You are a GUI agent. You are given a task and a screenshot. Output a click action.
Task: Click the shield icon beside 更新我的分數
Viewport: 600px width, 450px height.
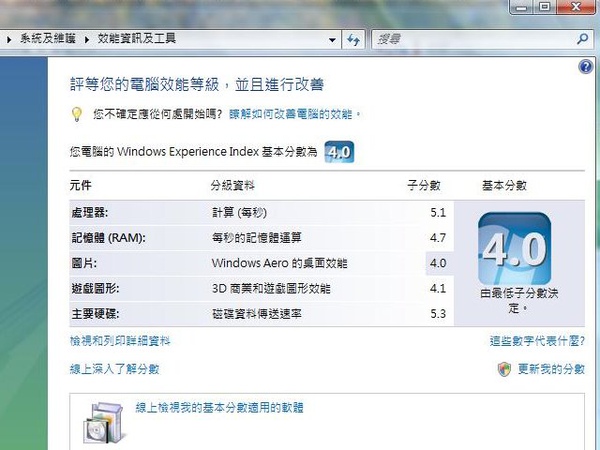tap(504, 369)
